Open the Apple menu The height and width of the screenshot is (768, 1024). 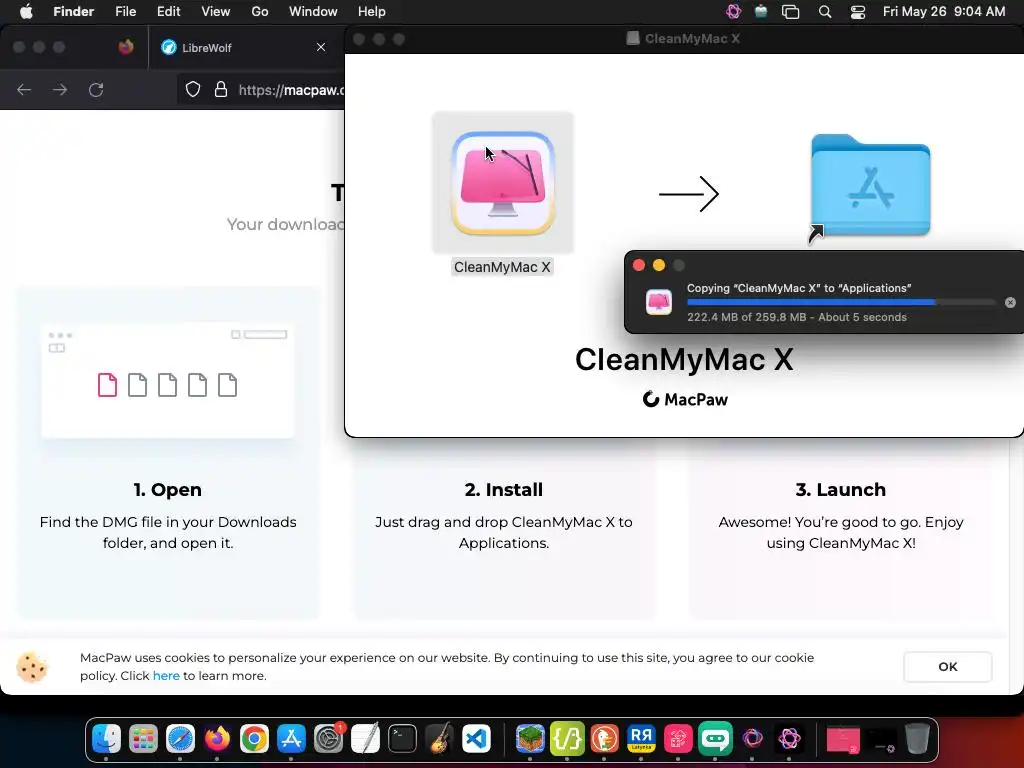point(26,11)
